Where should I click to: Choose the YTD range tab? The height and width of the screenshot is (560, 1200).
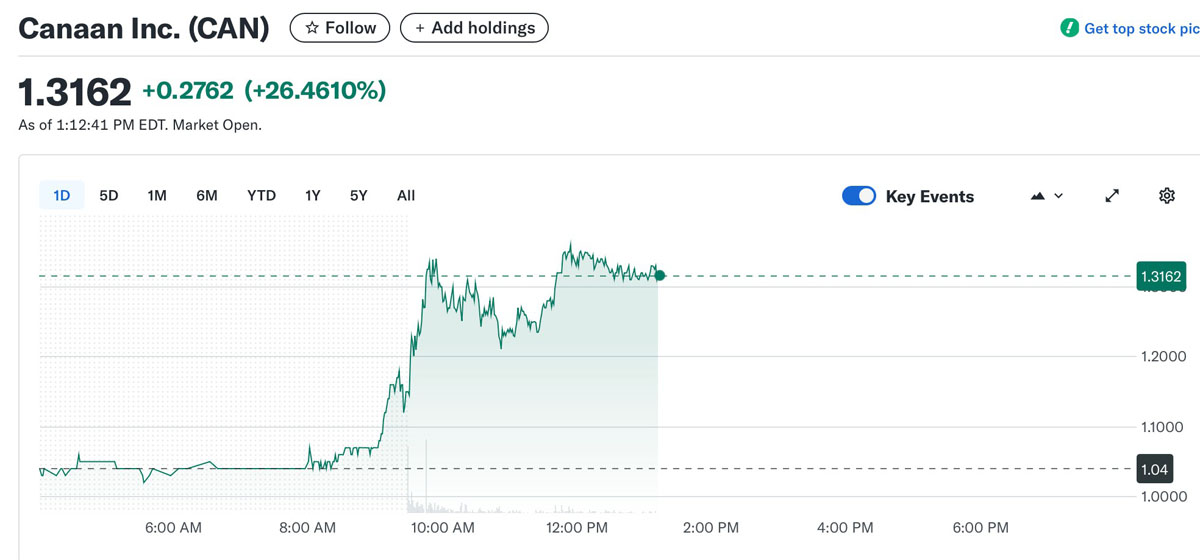pos(261,196)
